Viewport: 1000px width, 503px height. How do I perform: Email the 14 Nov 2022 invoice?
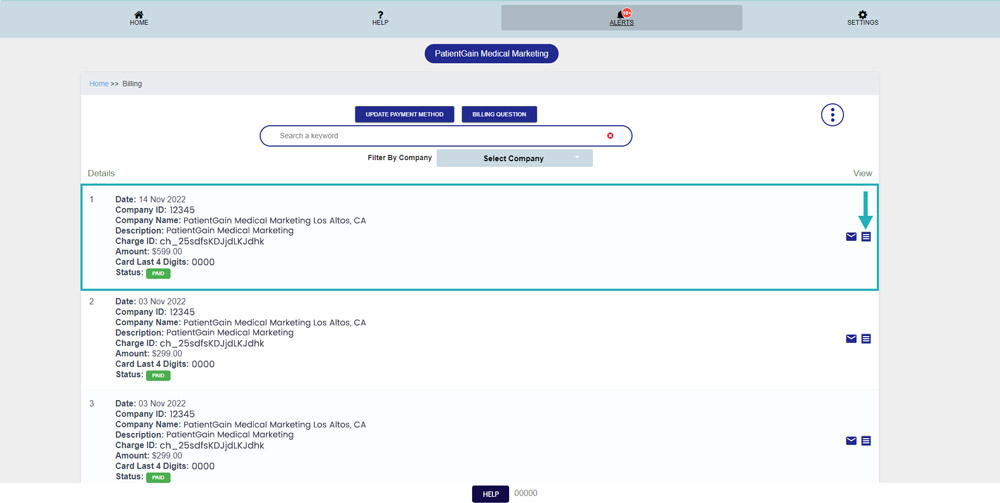pyautogui.click(x=851, y=237)
